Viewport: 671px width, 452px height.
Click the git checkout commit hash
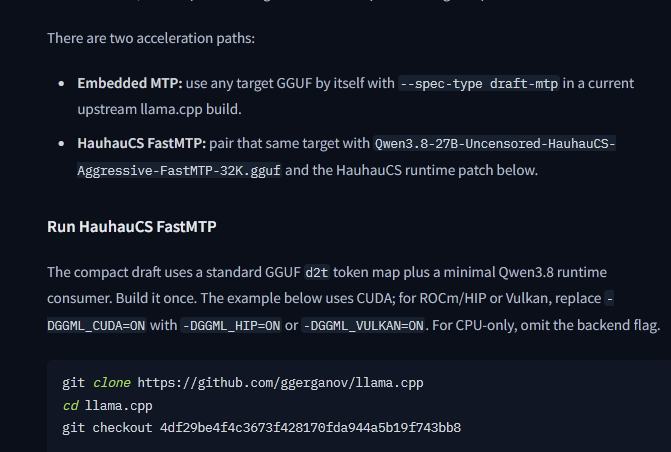point(310,428)
